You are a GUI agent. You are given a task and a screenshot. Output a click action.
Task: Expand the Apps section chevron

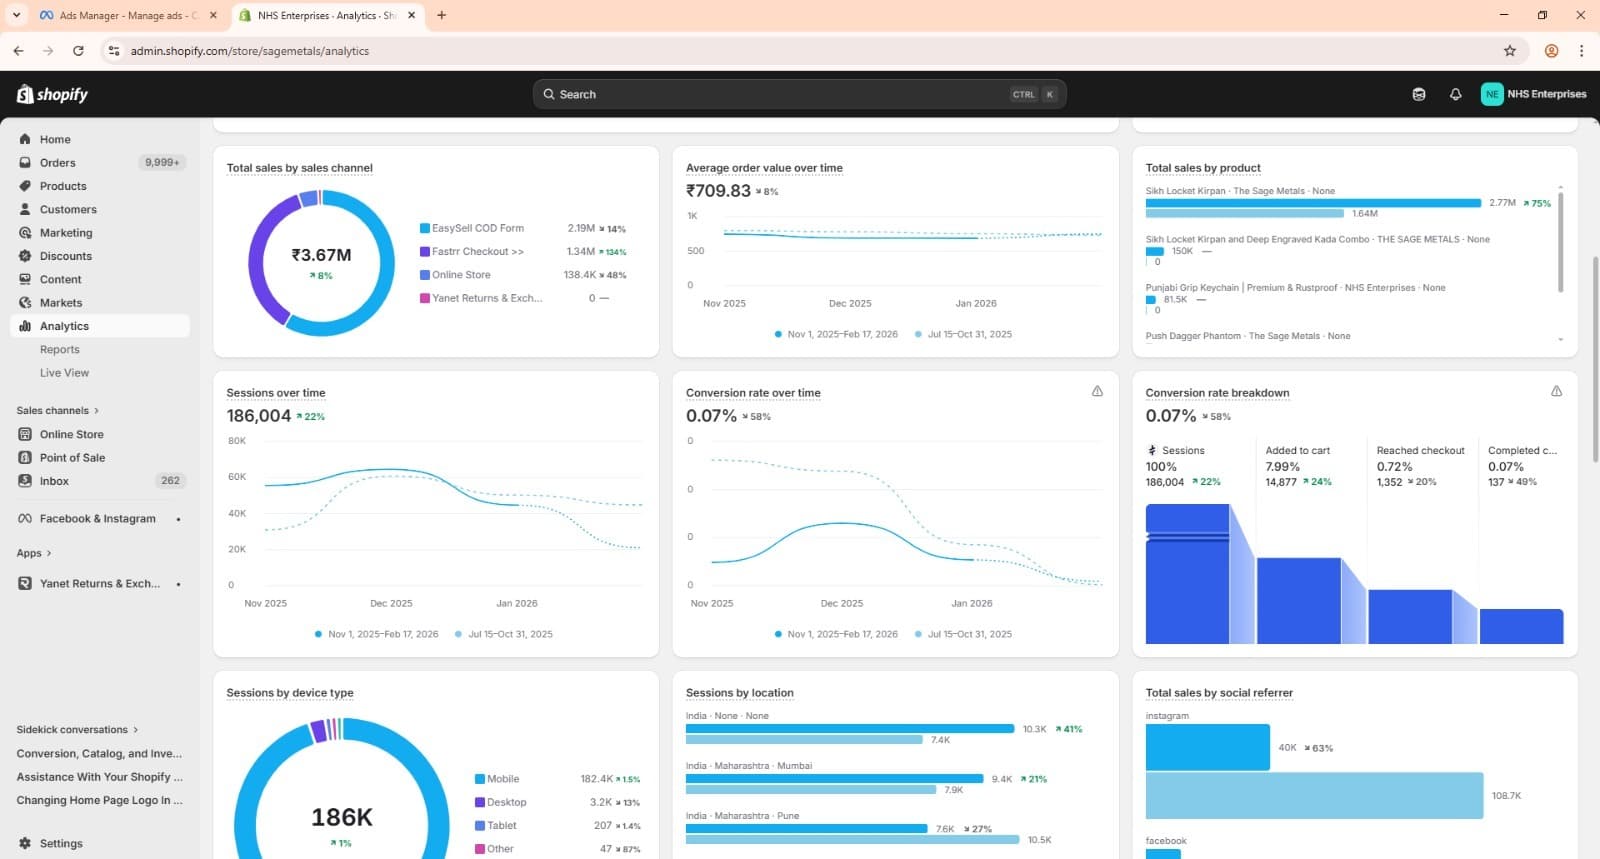(49, 553)
